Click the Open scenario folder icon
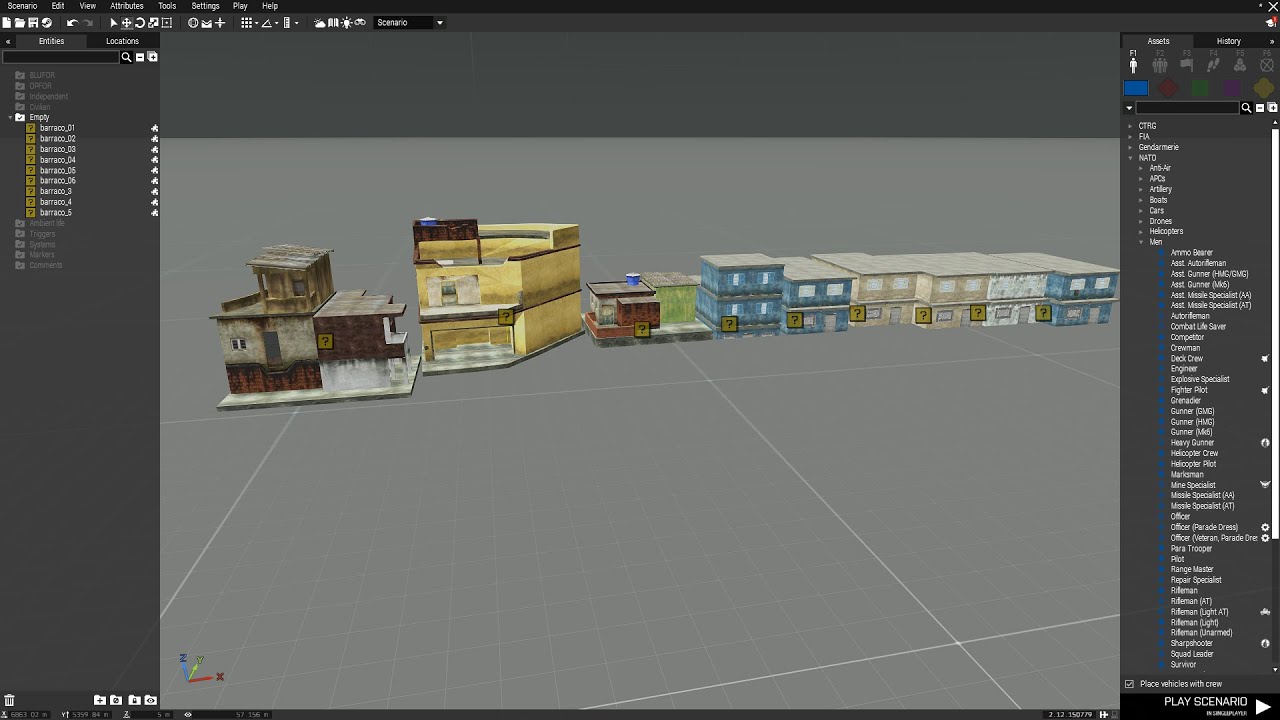Viewport: 1280px width, 720px height. pyautogui.click(x=20, y=22)
